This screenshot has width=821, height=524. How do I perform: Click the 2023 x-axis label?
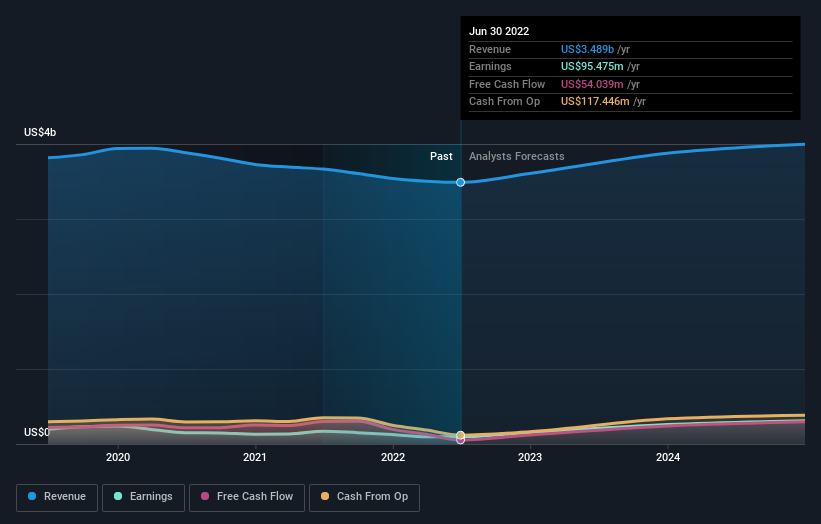[530, 457]
